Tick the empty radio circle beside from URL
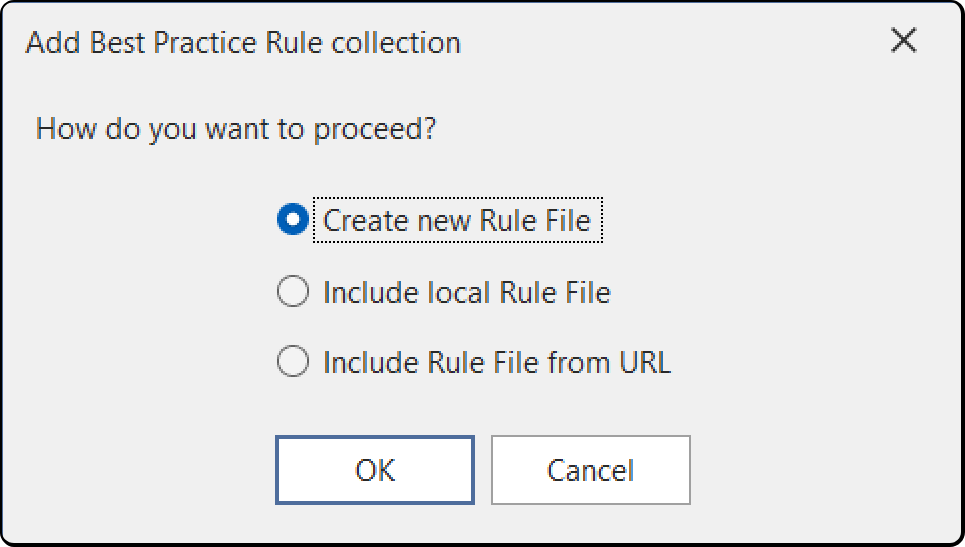This screenshot has height=547, width=965. click(293, 361)
